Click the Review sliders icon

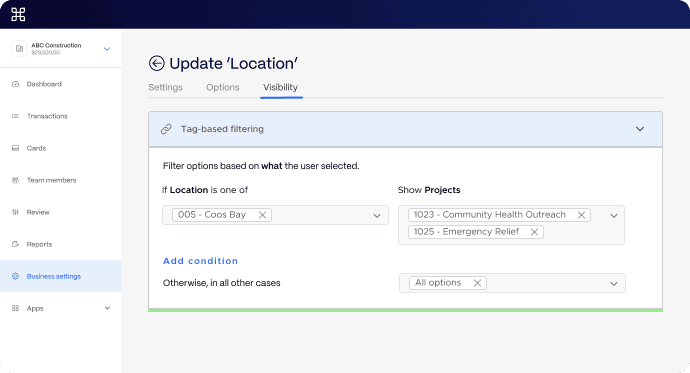coord(15,212)
